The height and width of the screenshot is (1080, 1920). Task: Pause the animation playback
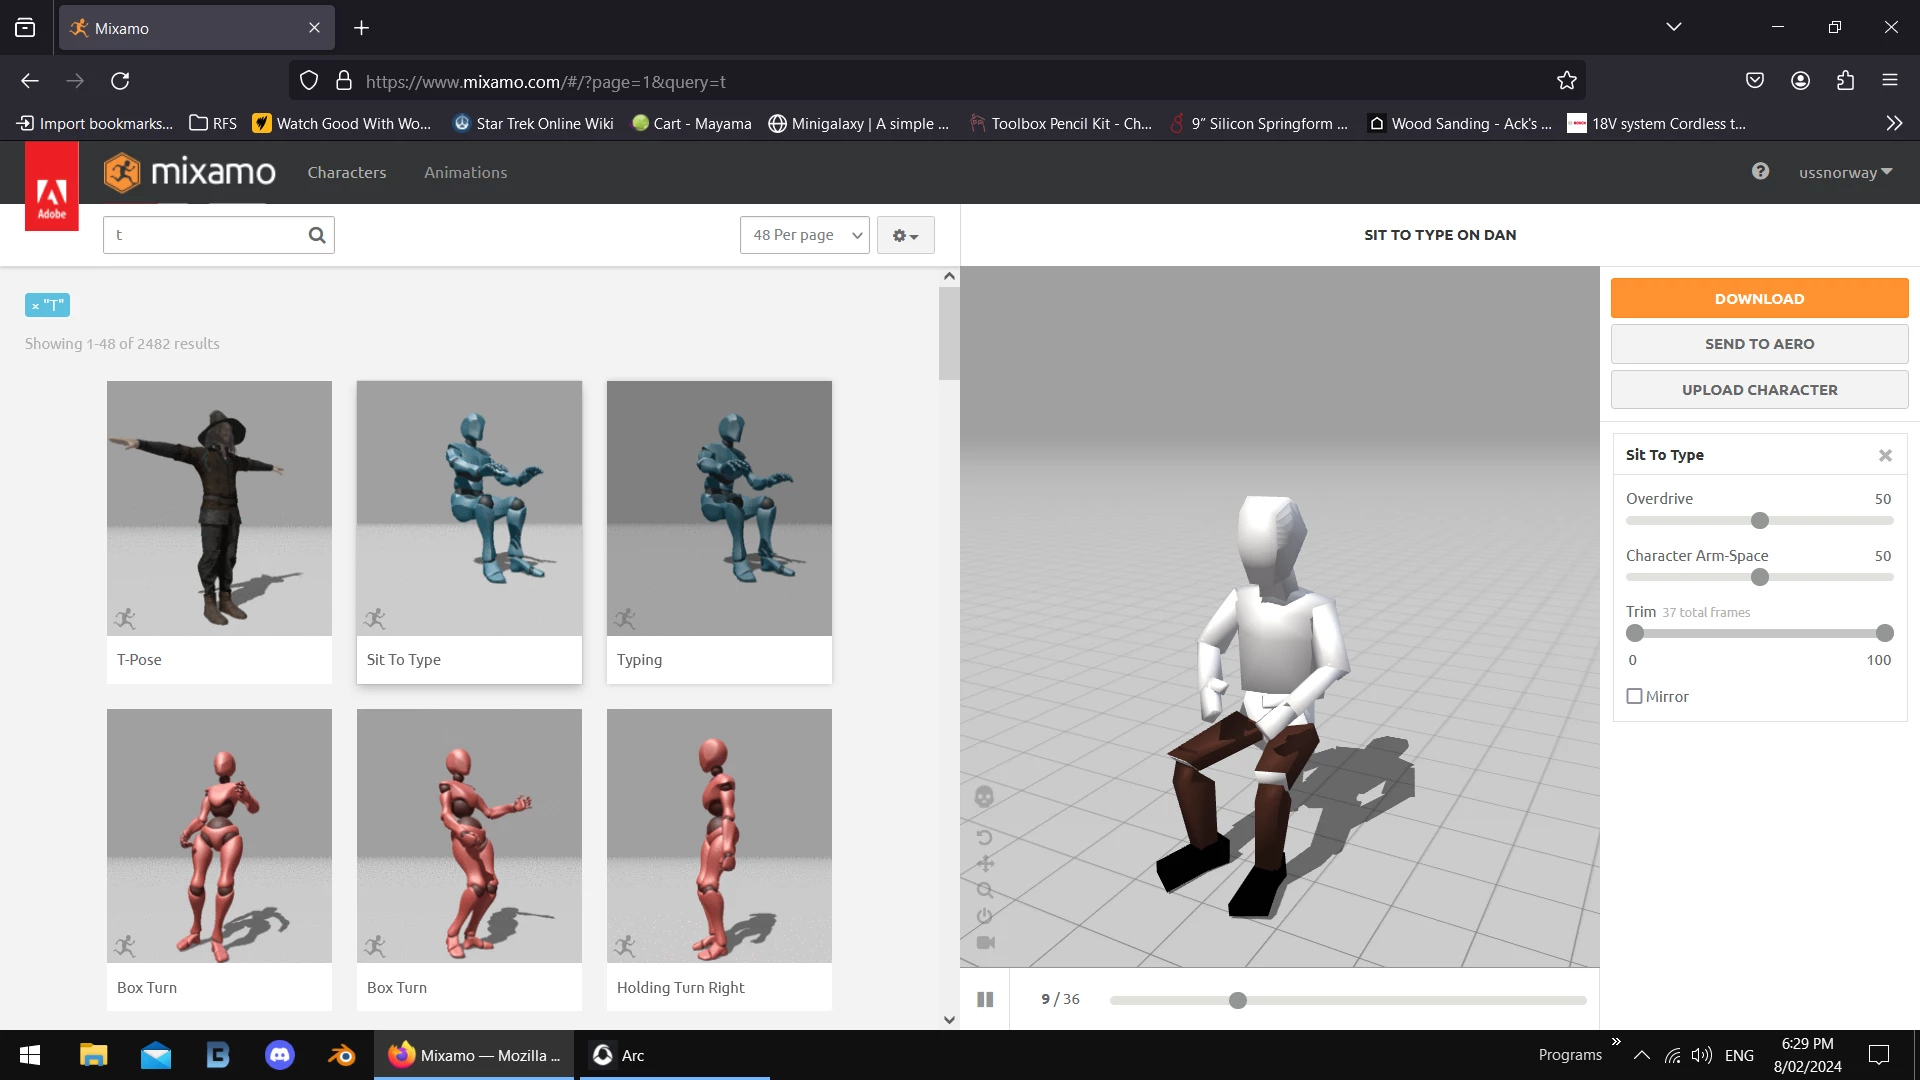[985, 999]
